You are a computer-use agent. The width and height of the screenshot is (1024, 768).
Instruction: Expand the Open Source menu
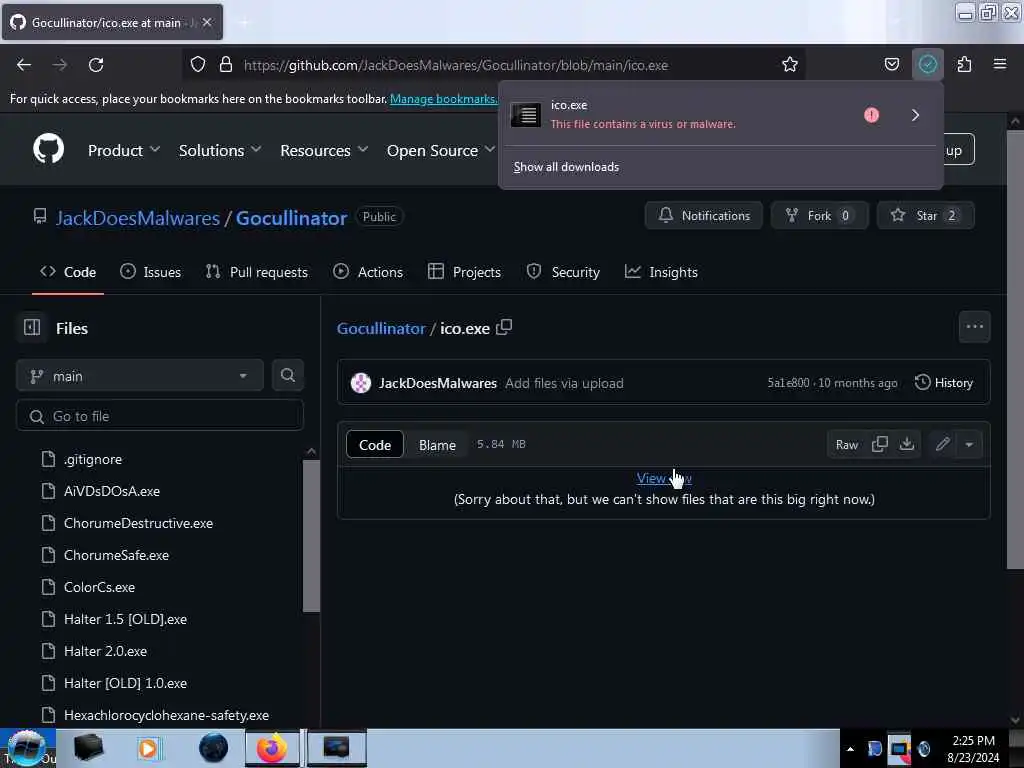(x=441, y=150)
